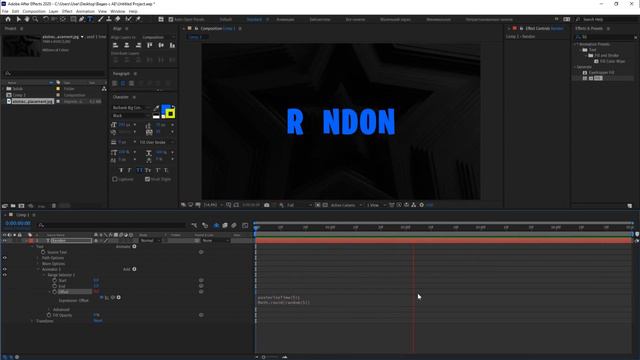Open the Fill Over Stroke dropdown
Viewport: 640px width, 360px height.
coord(156,142)
